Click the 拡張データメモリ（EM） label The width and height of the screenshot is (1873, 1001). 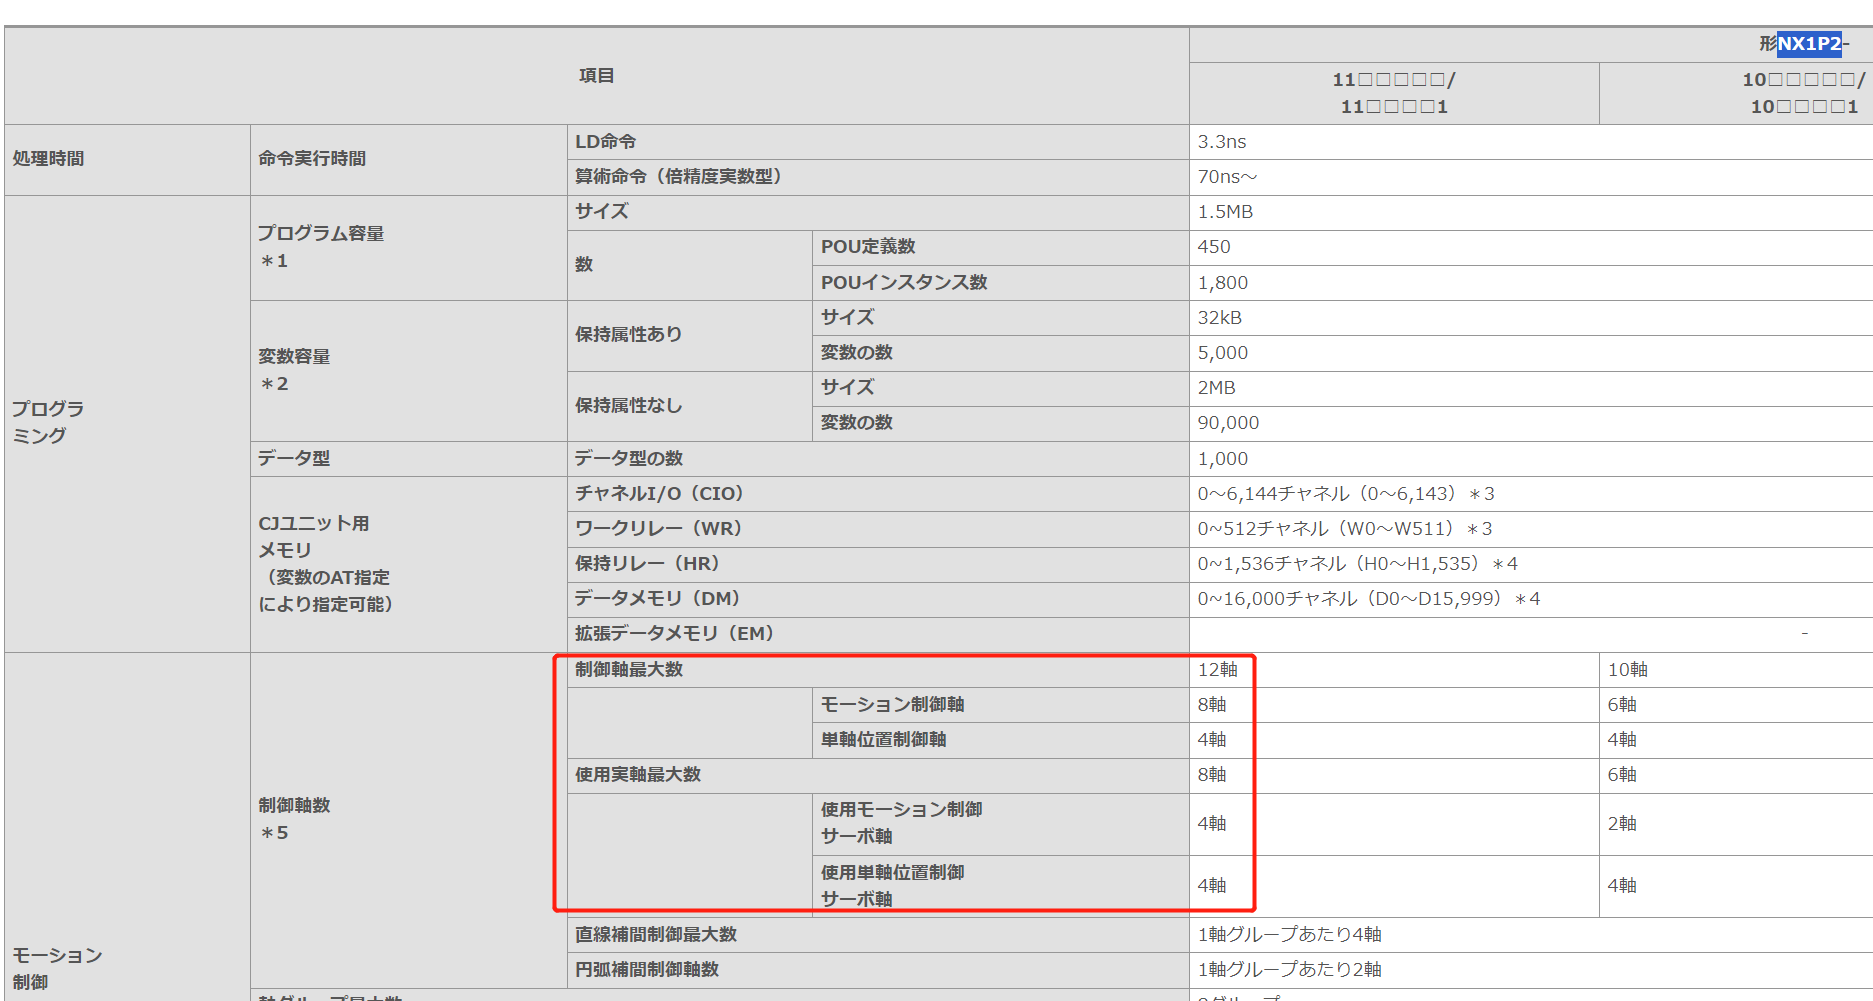674,634
